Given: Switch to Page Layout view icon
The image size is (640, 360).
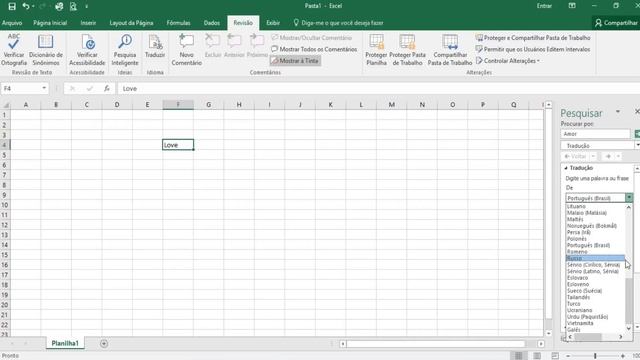Looking at the screenshot, I should [x=537, y=356].
